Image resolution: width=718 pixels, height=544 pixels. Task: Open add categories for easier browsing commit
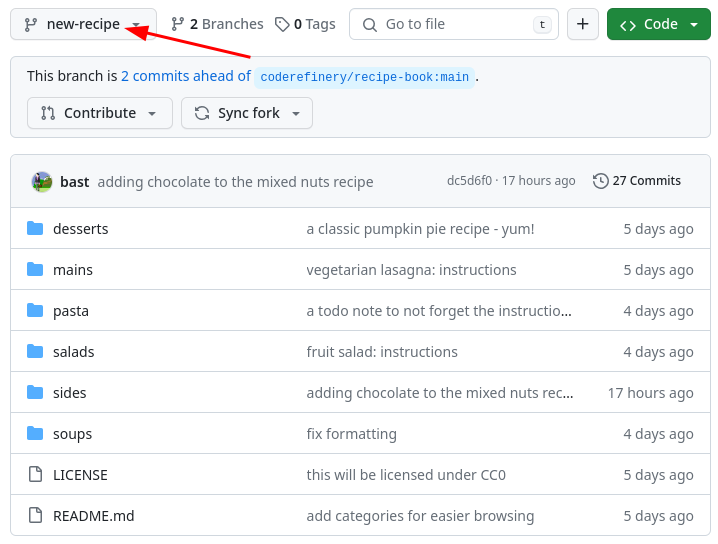coord(420,516)
